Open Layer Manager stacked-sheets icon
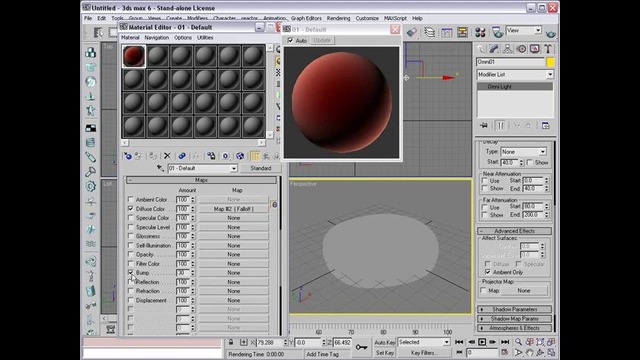 click(429, 32)
